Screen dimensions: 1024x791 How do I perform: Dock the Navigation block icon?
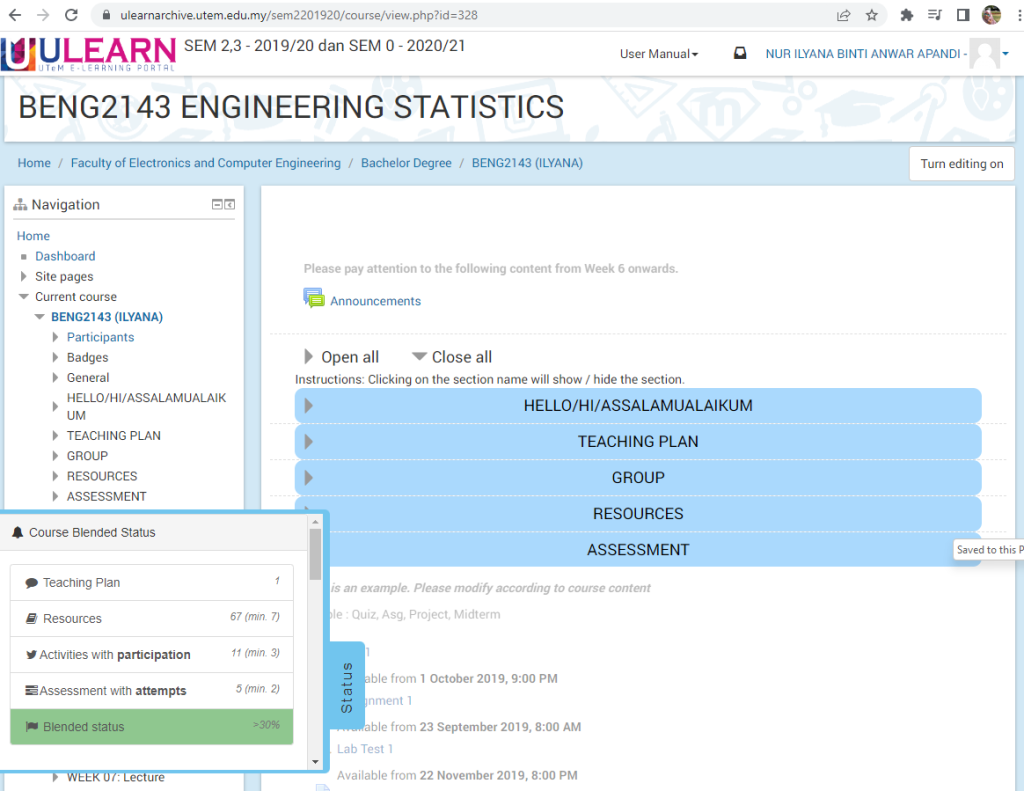click(230, 205)
